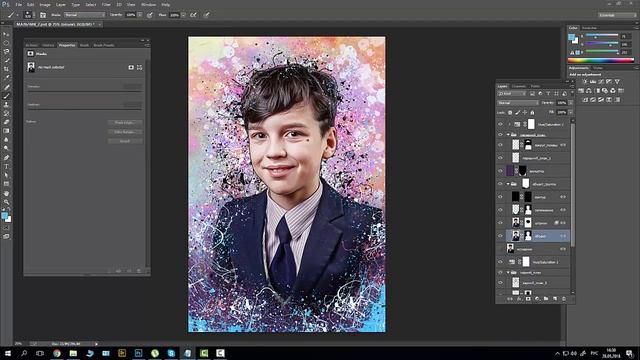This screenshot has width=640, height=360.
Task: Toggle pressure for size button
Action: [x=207, y=15]
